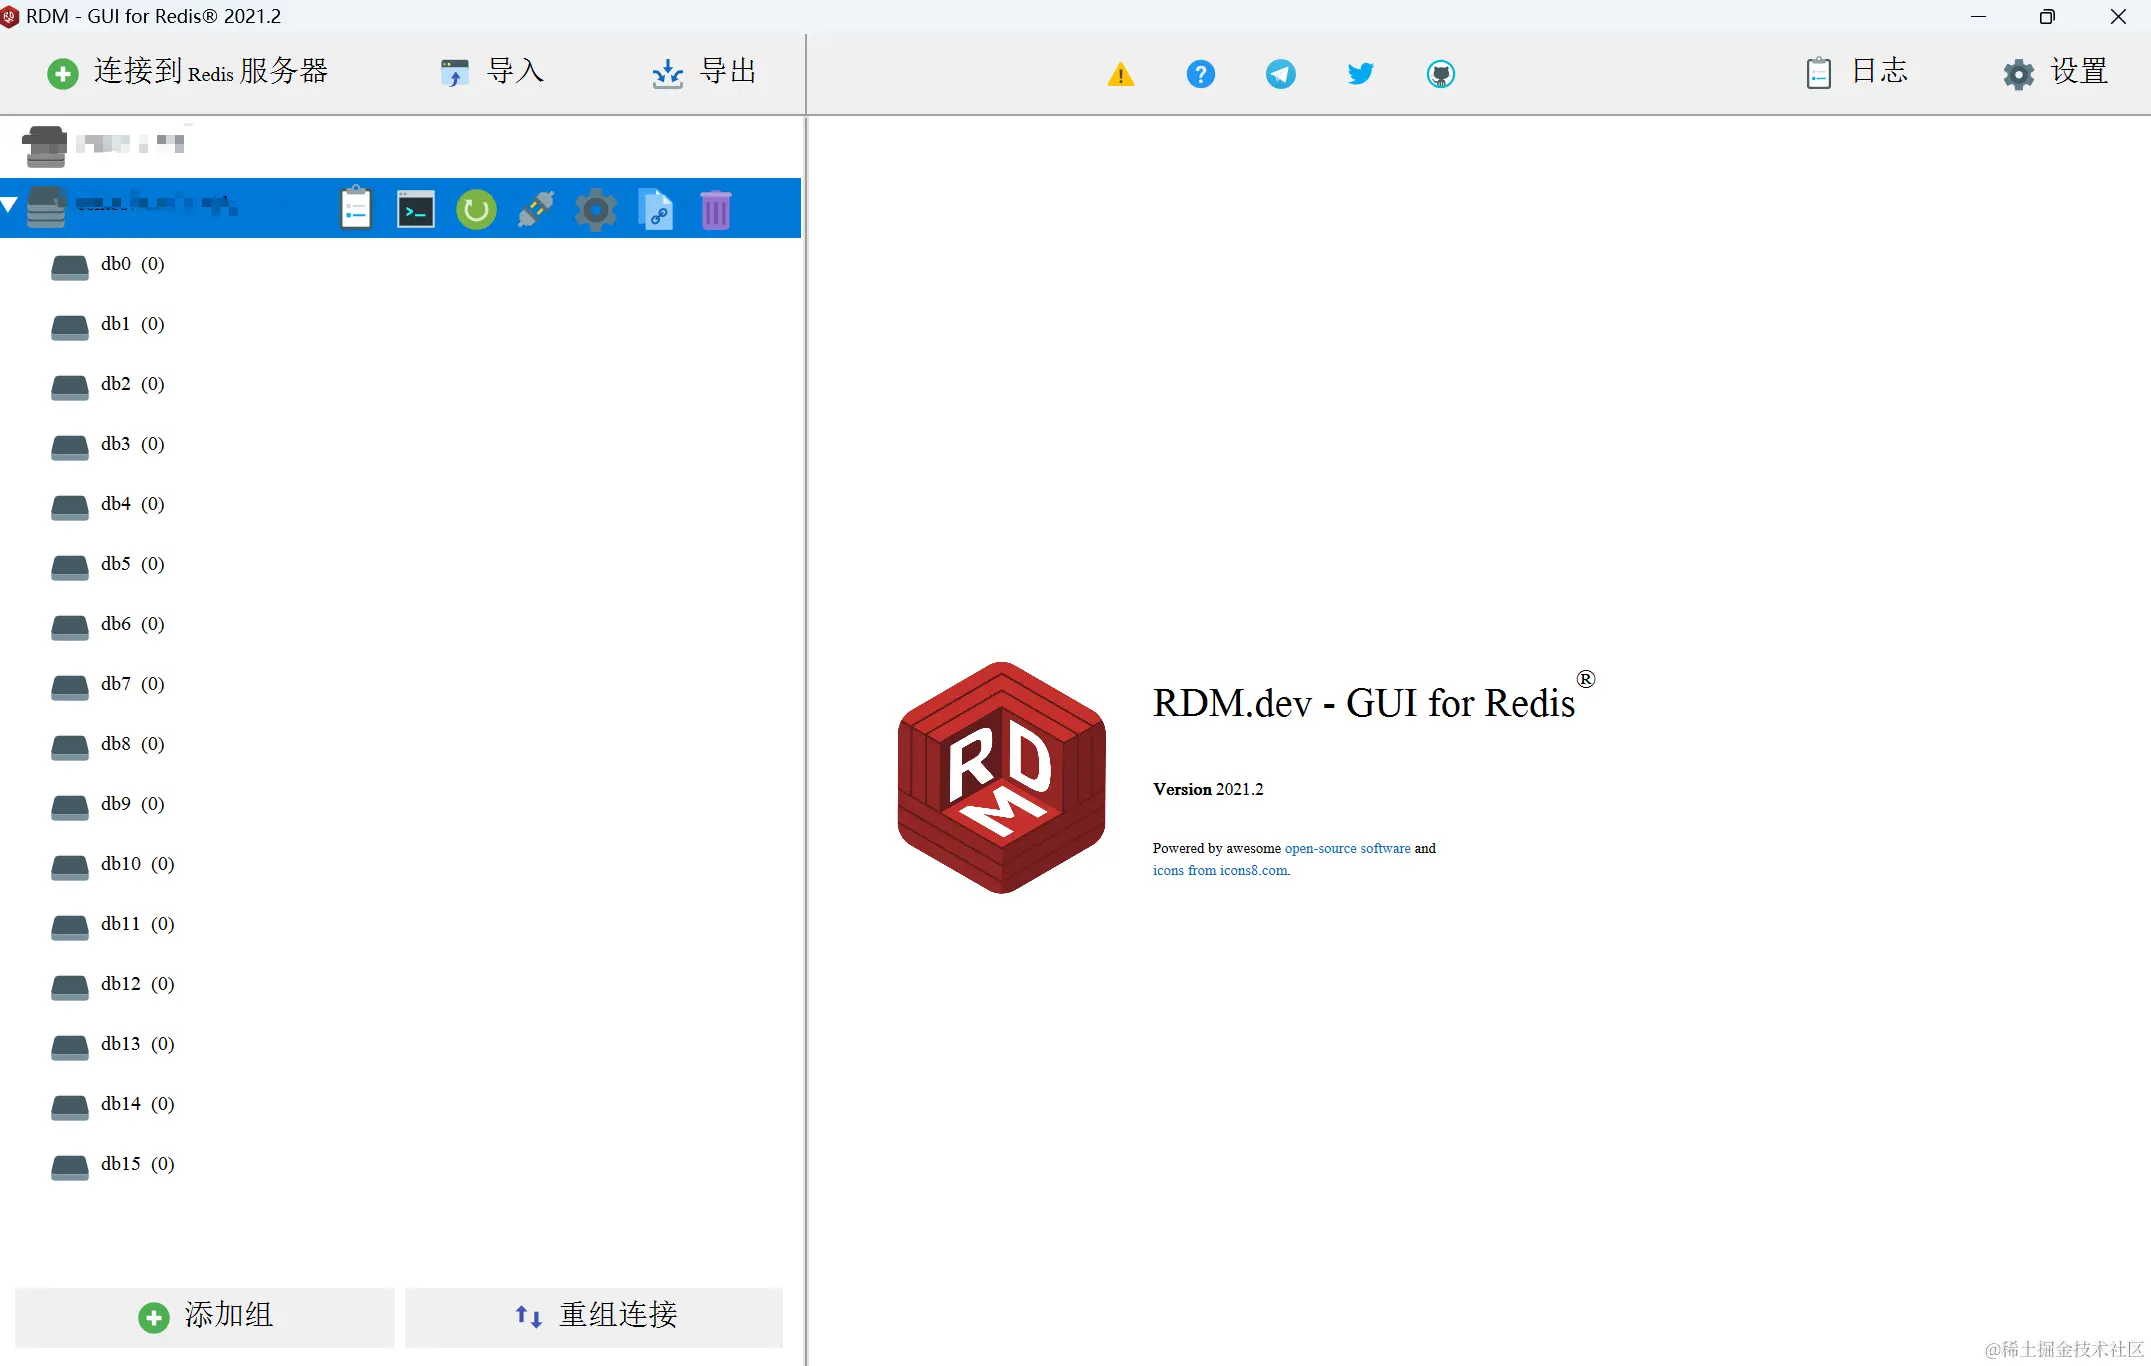The width and height of the screenshot is (2151, 1366).
Task: Follow the open-source software link
Action: coord(1347,848)
